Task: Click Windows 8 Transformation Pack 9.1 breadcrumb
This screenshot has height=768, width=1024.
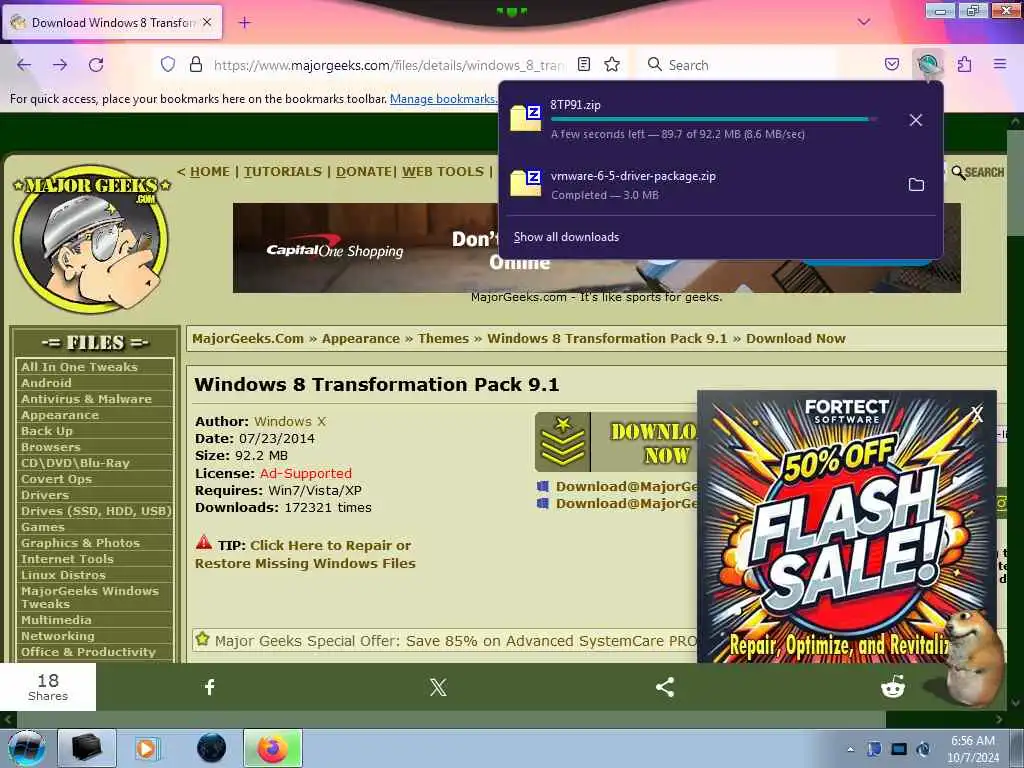Action: (607, 338)
